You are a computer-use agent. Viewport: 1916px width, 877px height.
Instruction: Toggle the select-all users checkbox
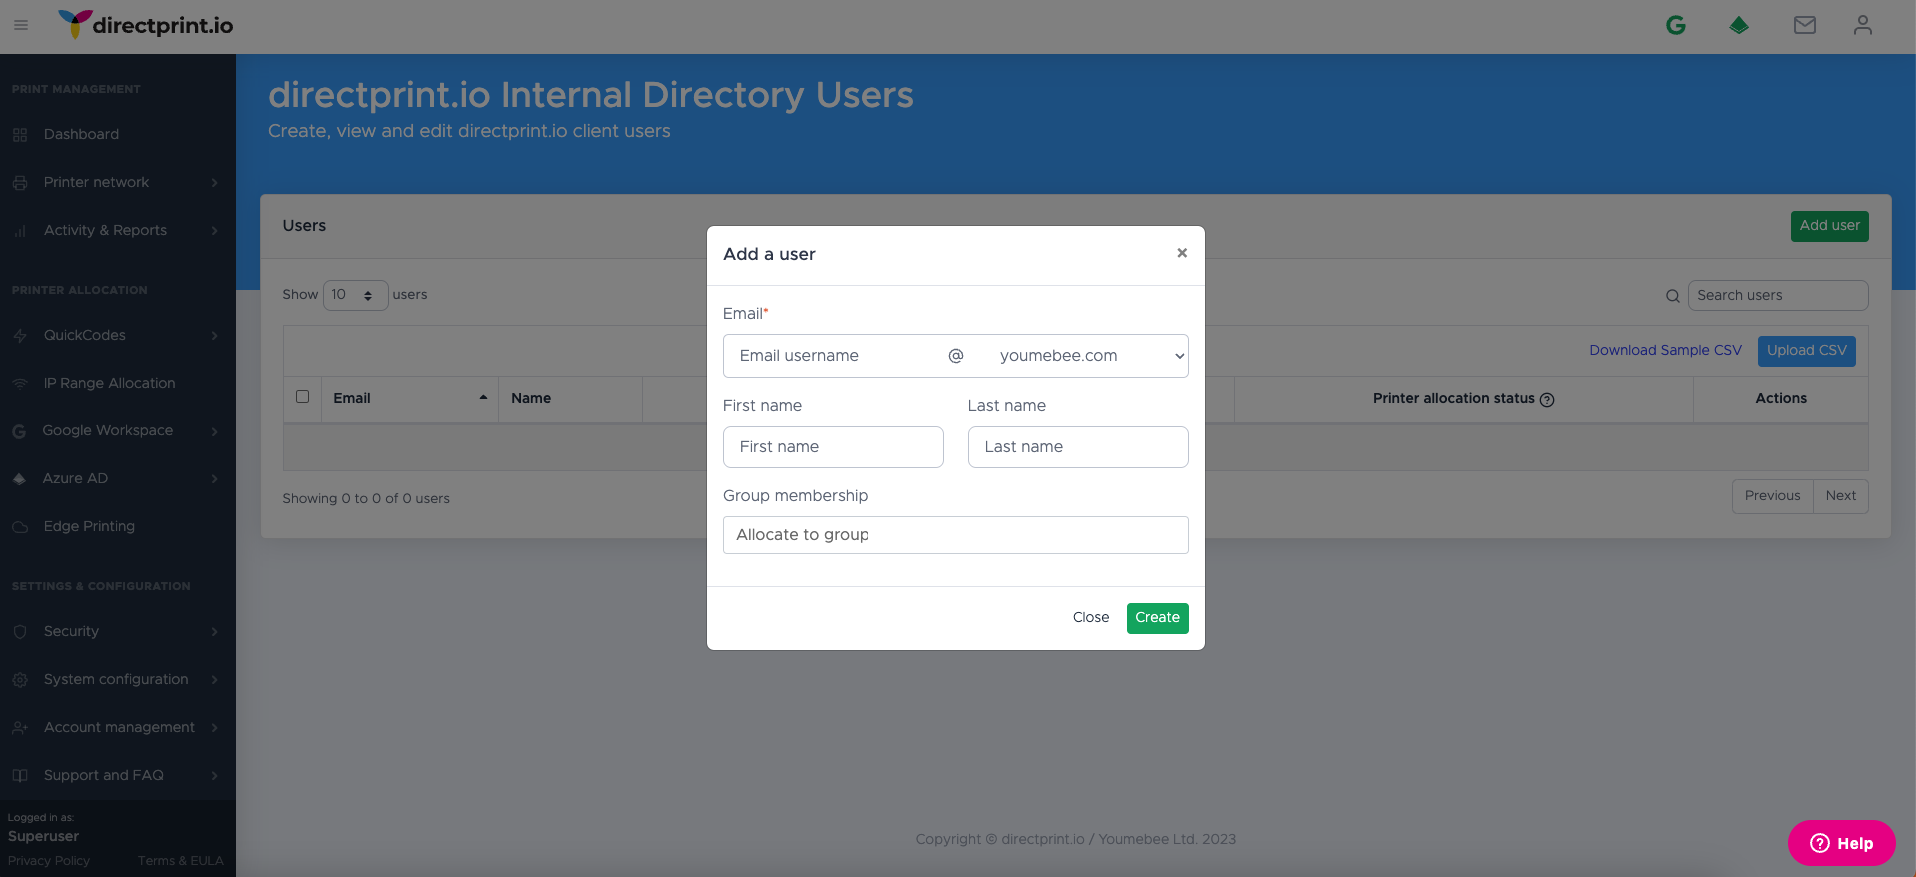pos(303,397)
